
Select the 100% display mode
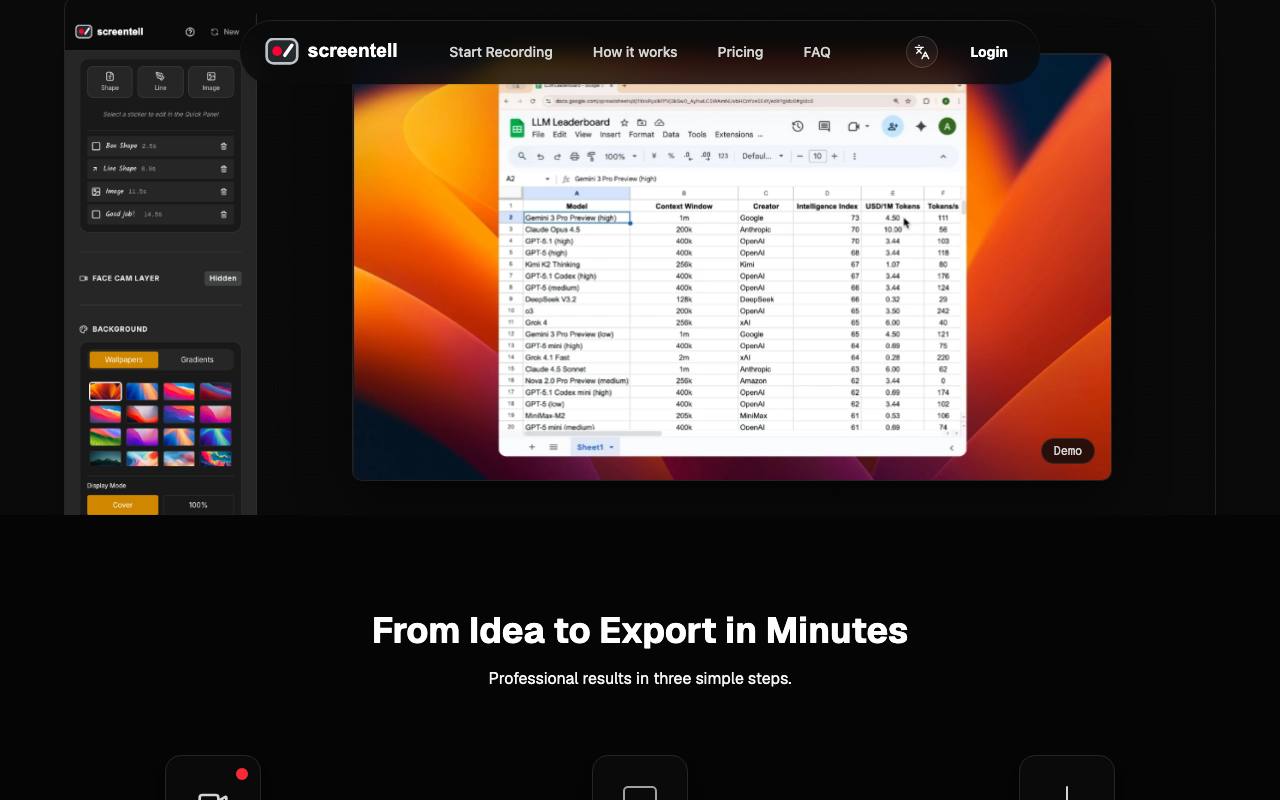point(198,505)
